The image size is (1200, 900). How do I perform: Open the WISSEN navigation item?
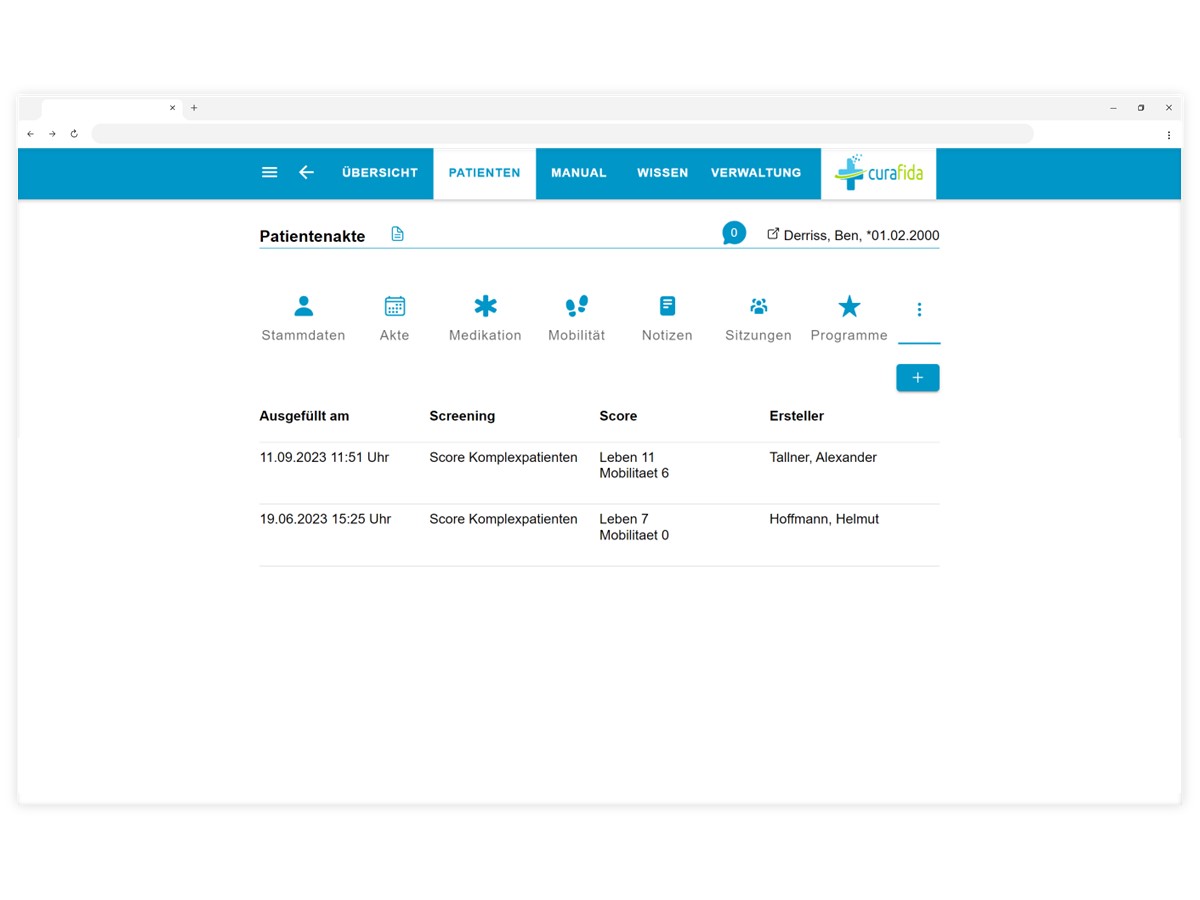click(x=662, y=173)
